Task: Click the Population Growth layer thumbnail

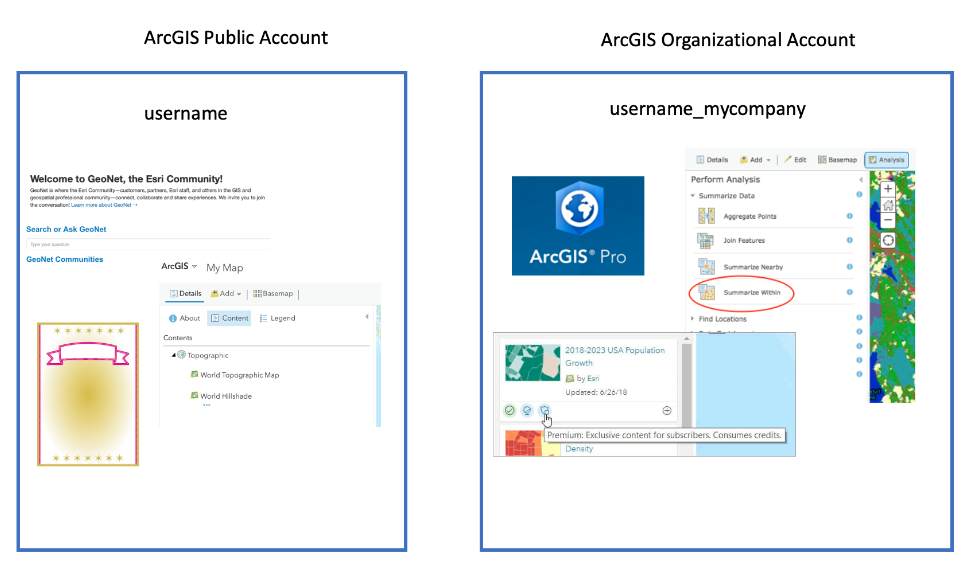Action: (x=532, y=363)
